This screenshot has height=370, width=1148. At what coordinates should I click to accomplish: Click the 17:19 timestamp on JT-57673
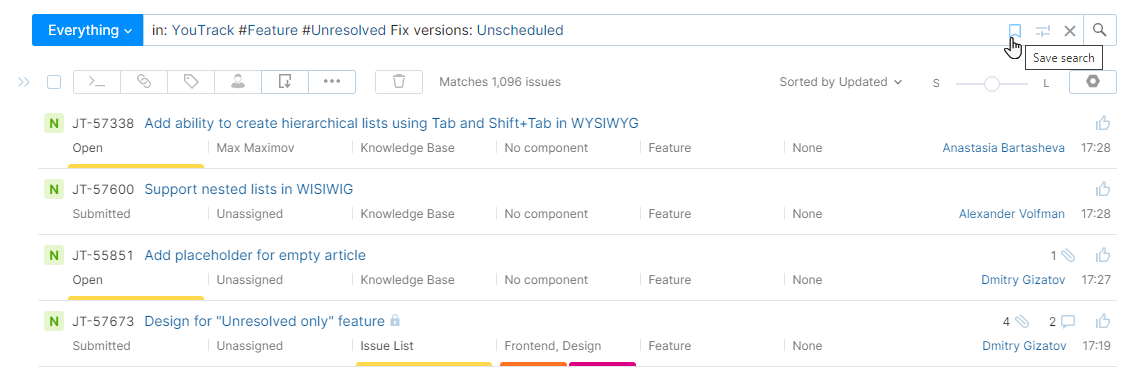[x=1096, y=346]
